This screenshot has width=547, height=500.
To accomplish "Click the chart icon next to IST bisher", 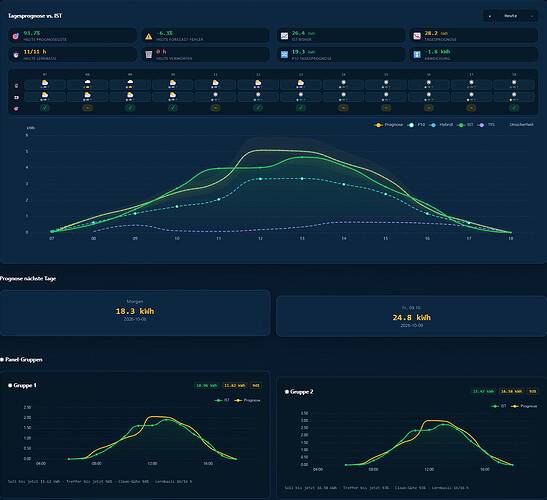I will (x=284, y=36).
